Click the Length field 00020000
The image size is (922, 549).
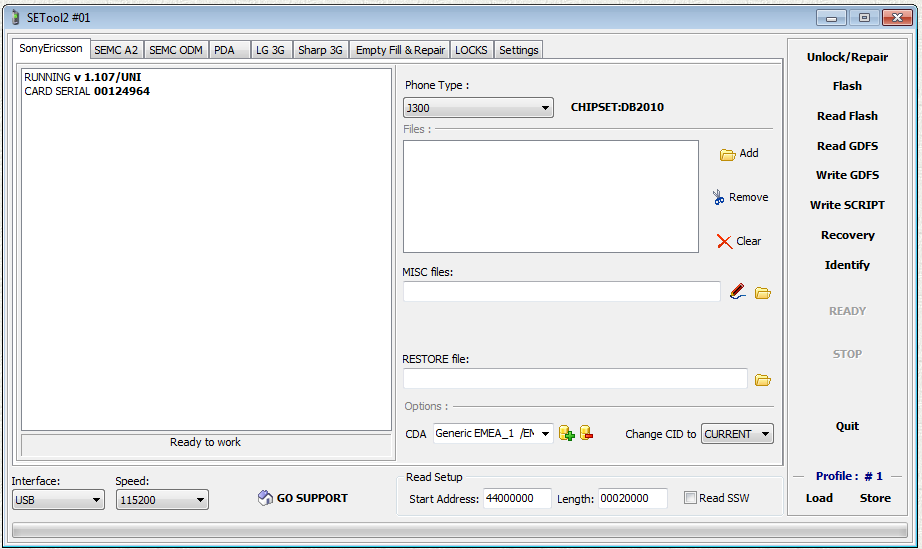point(633,498)
